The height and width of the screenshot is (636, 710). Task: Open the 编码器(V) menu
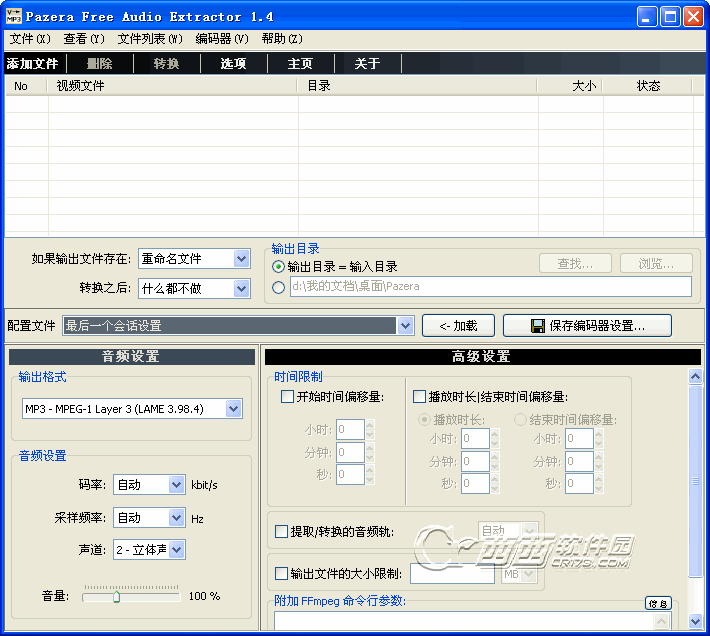click(x=221, y=39)
